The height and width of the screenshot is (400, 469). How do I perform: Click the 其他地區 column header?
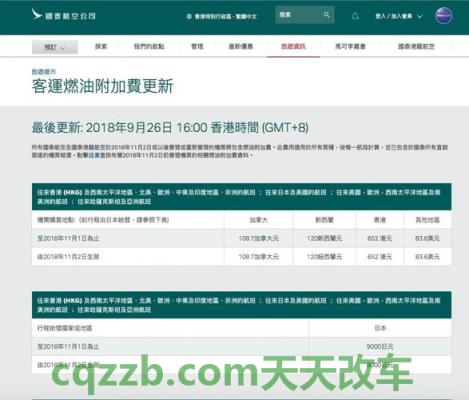point(427,220)
